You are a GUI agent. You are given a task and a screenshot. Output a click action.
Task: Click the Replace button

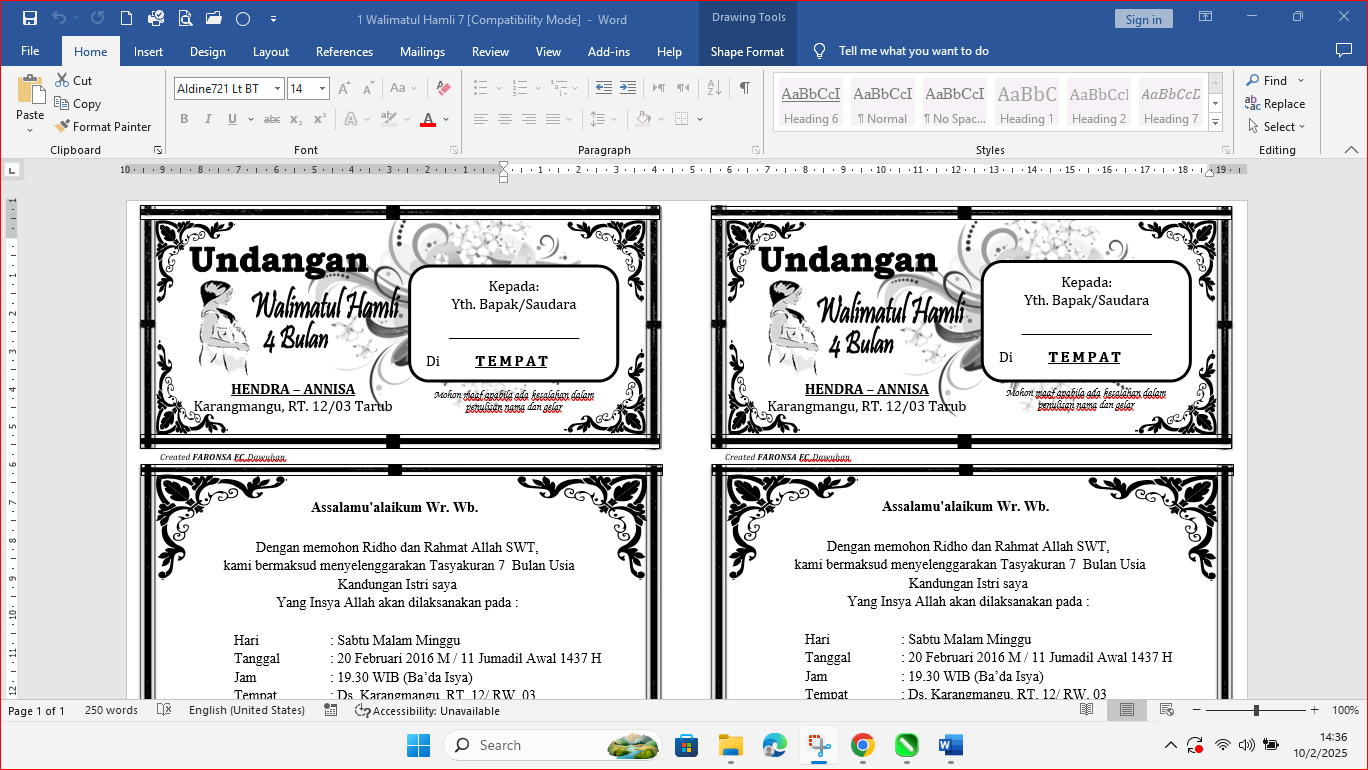1275,103
